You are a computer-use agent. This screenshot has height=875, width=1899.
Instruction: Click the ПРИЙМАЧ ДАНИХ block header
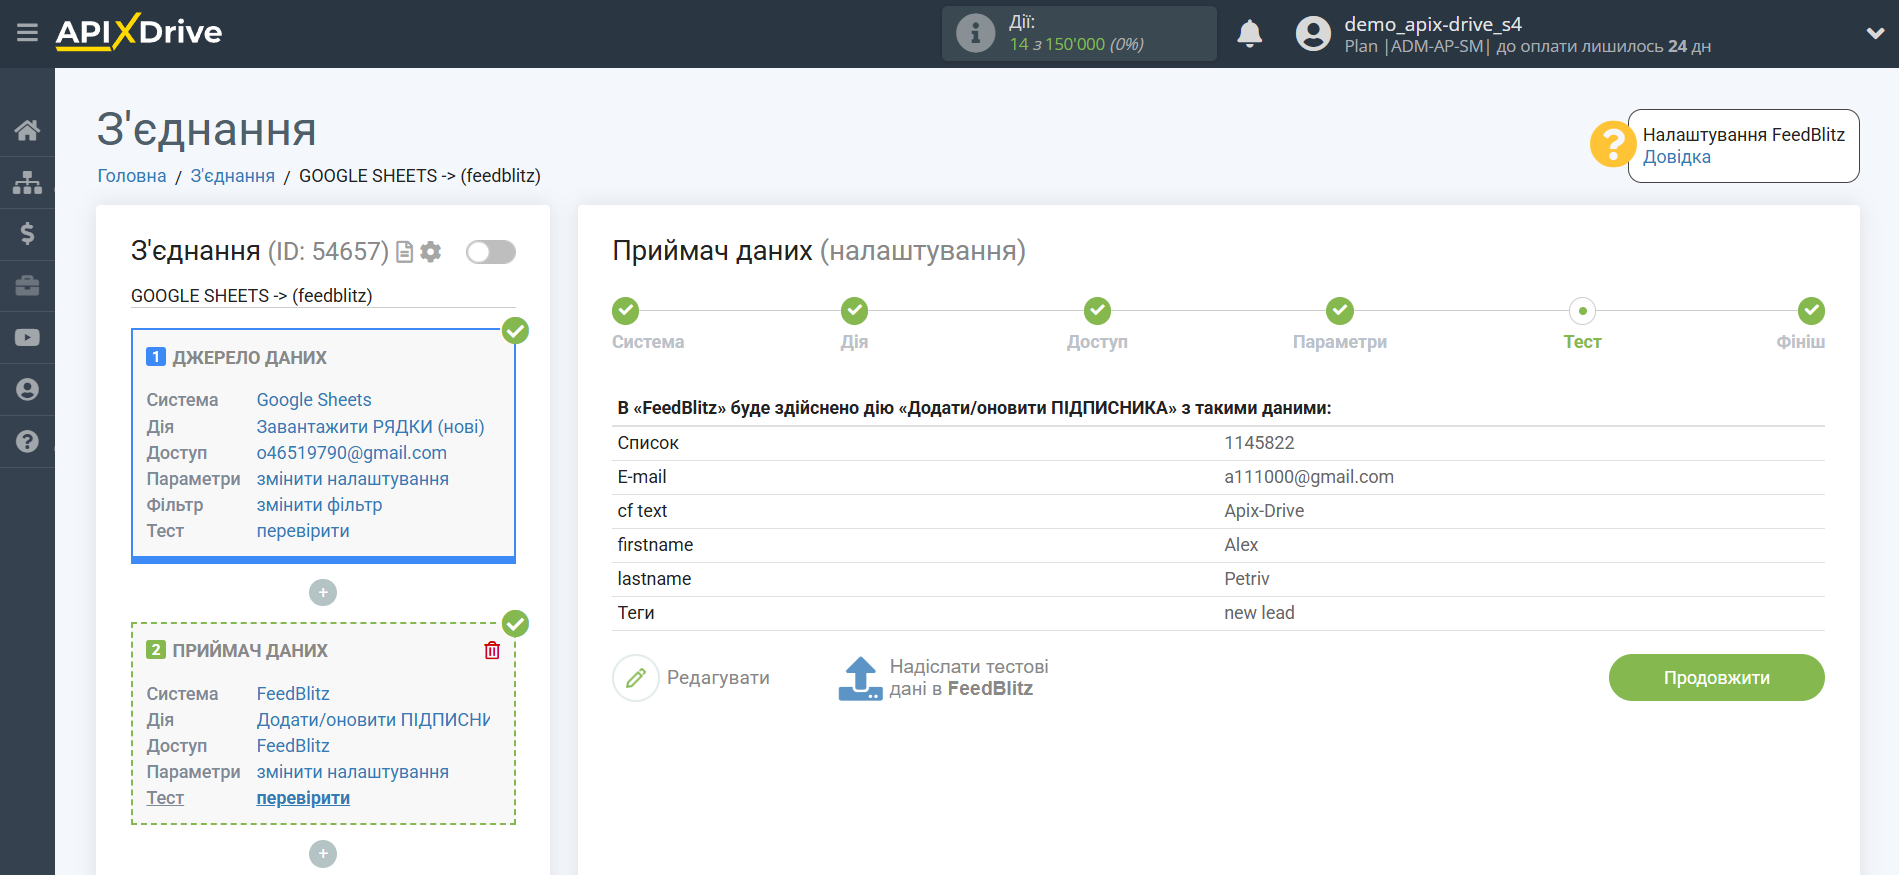pos(250,651)
